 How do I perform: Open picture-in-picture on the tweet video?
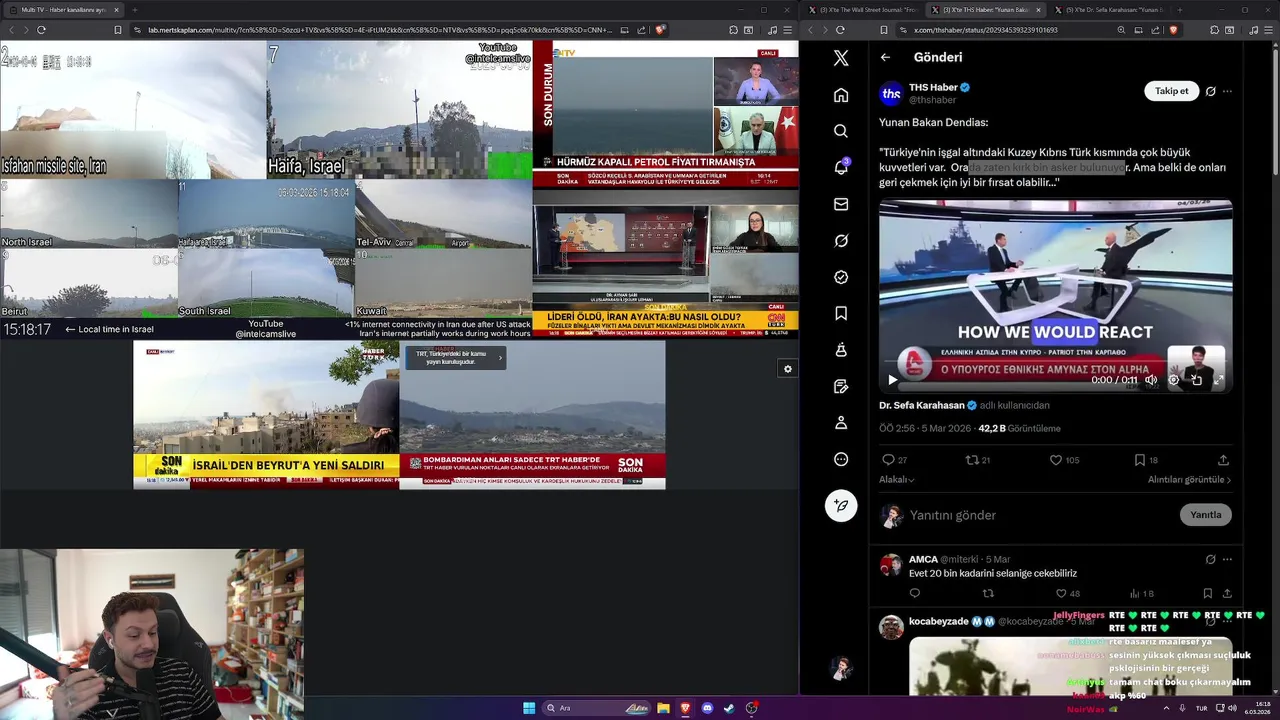(x=1196, y=380)
